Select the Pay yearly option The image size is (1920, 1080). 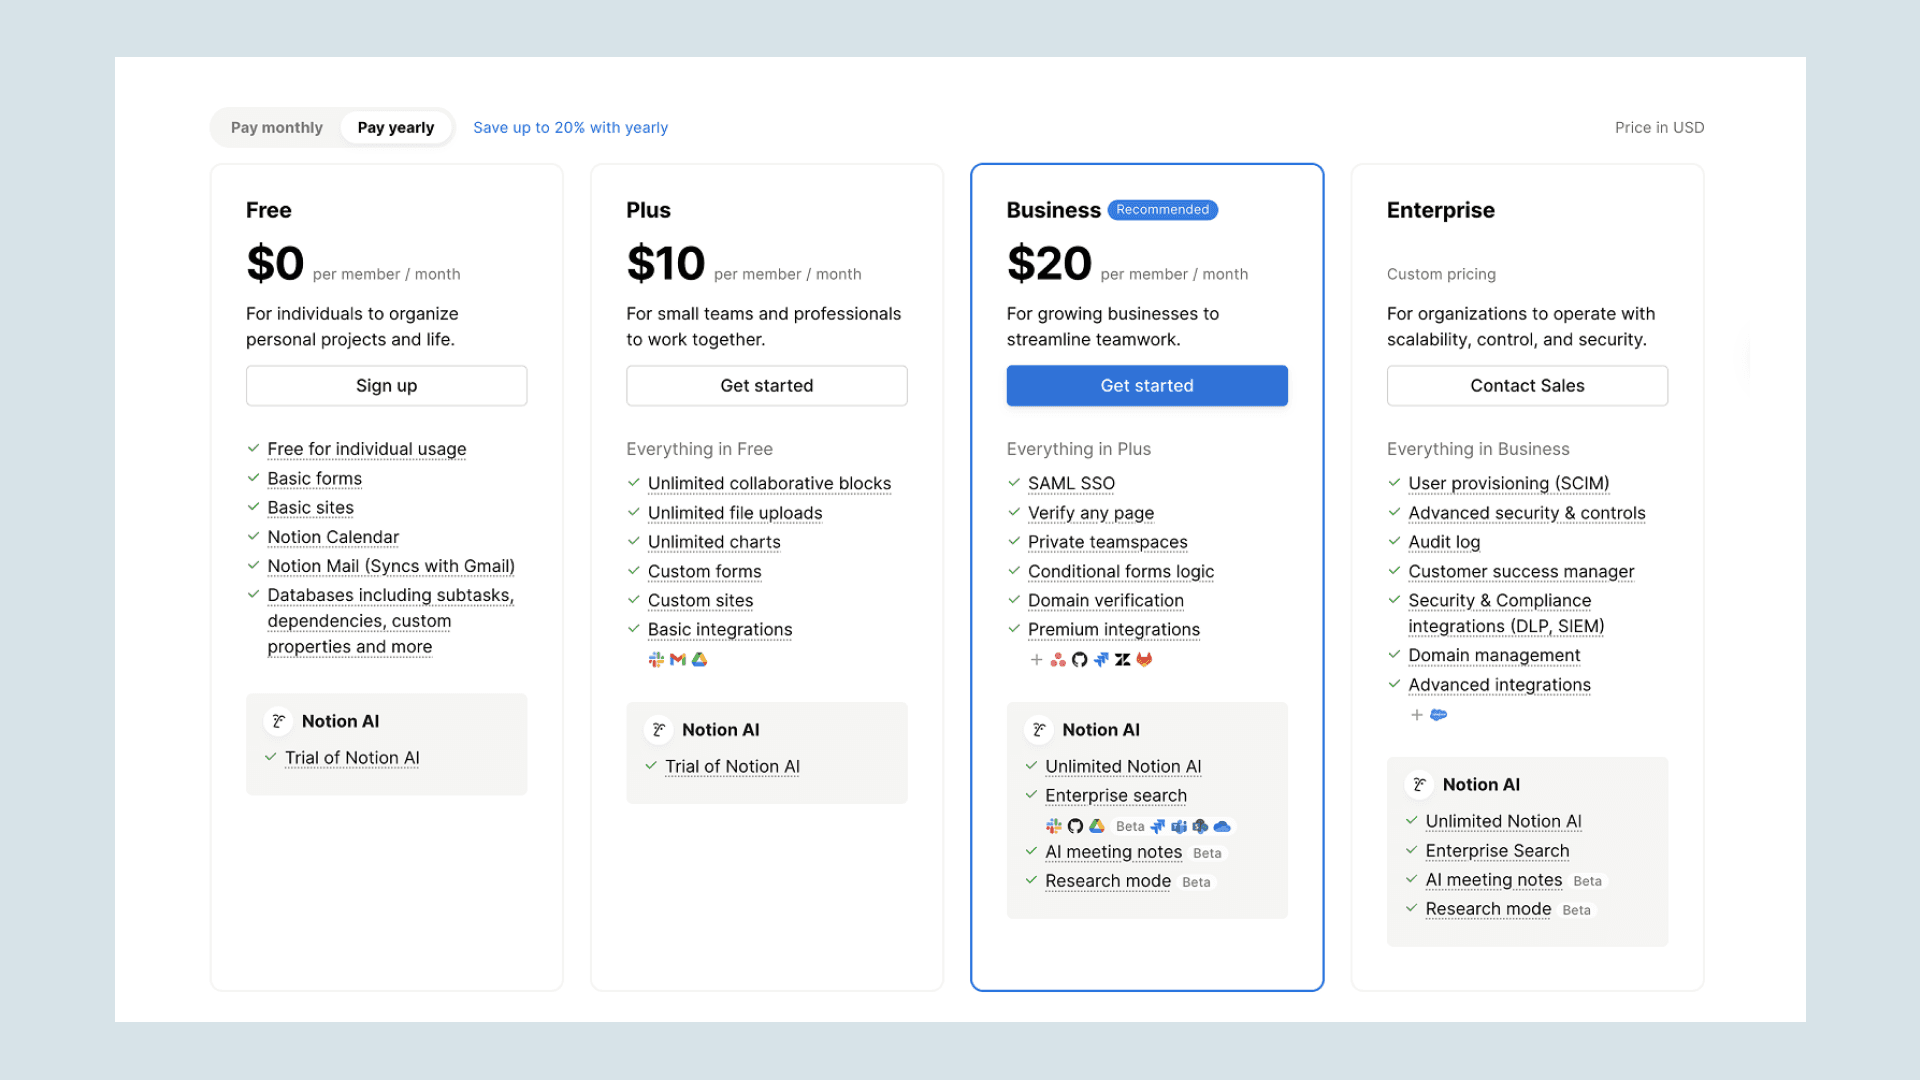click(x=396, y=127)
